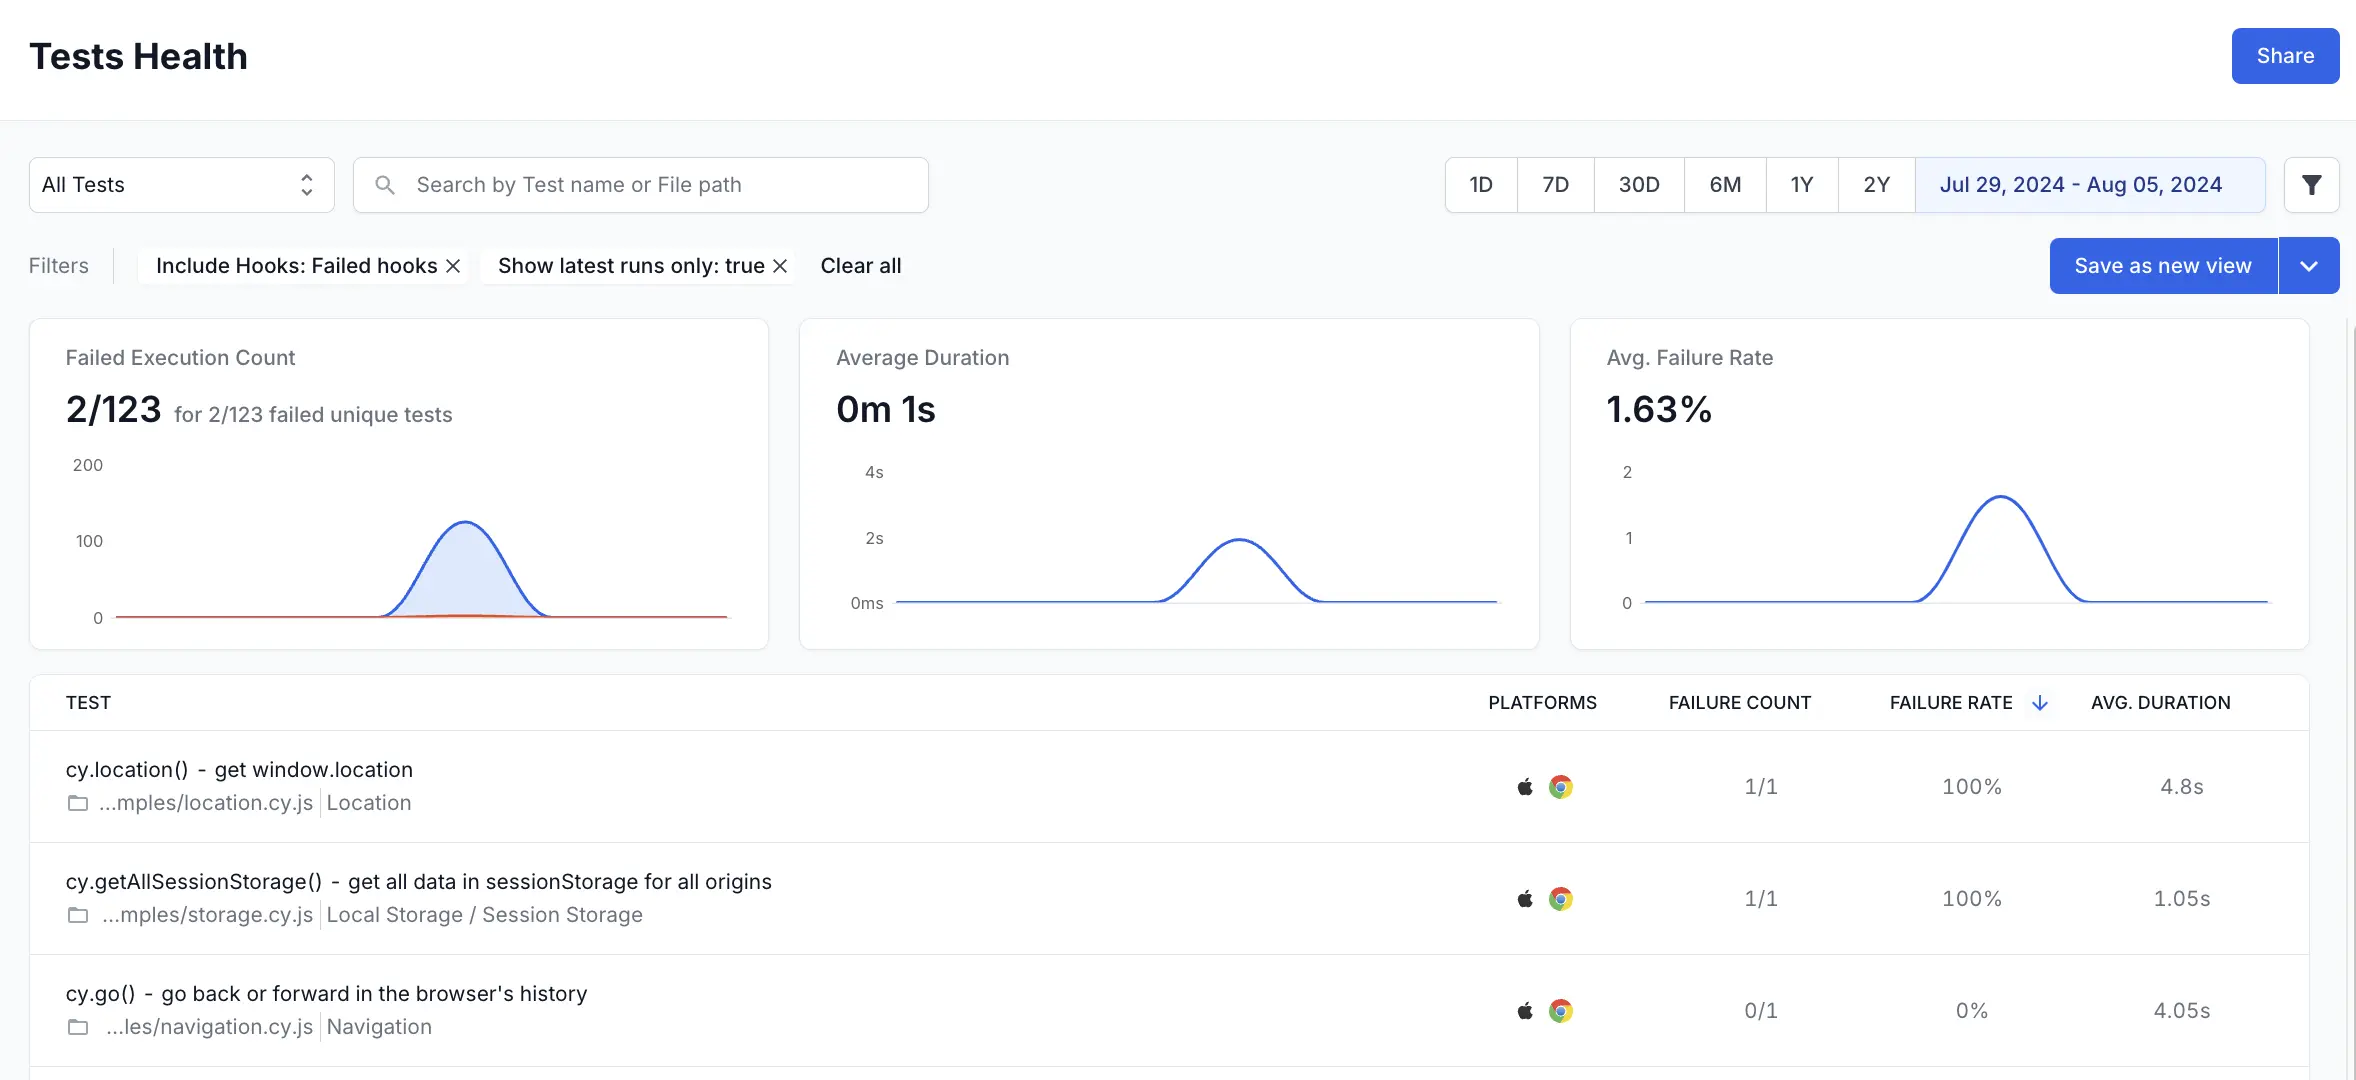Click the Save as new view button
The height and width of the screenshot is (1080, 2356).
(x=2163, y=265)
